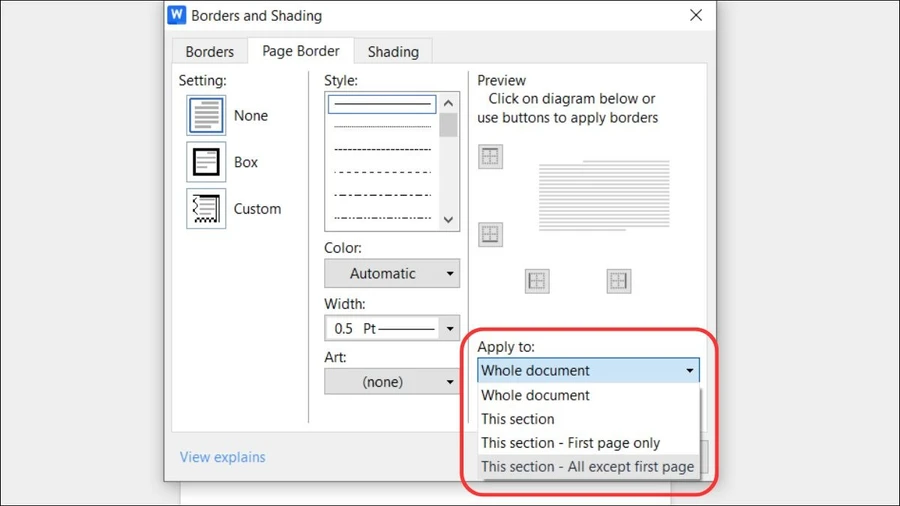Image resolution: width=900 pixels, height=506 pixels.
Task: Switch to the Borders tab
Action: (210, 52)
